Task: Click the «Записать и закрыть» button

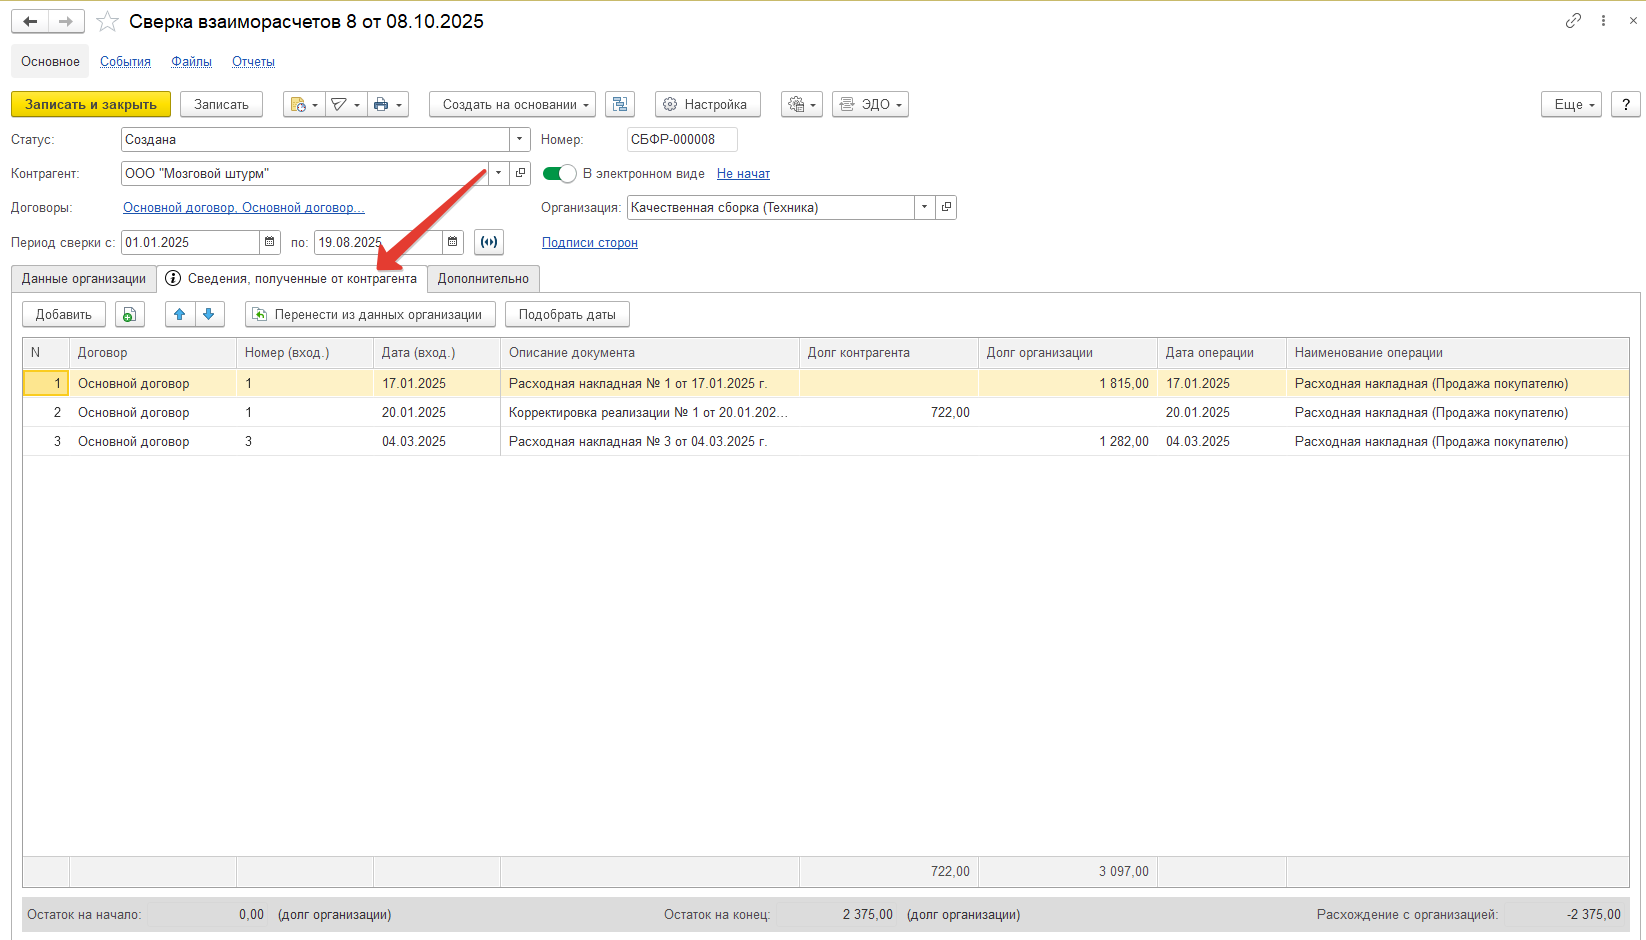Action: (x=91, y=105)
